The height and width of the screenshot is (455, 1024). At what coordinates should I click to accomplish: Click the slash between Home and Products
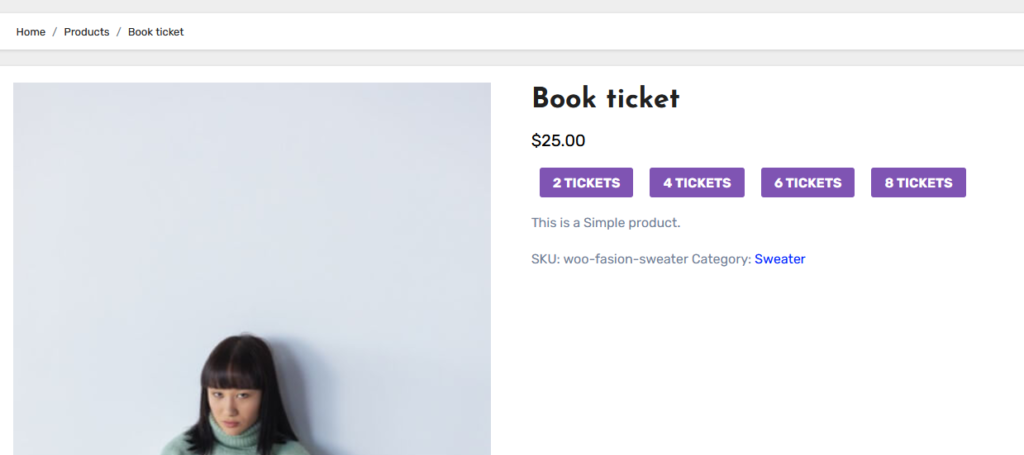55,32
